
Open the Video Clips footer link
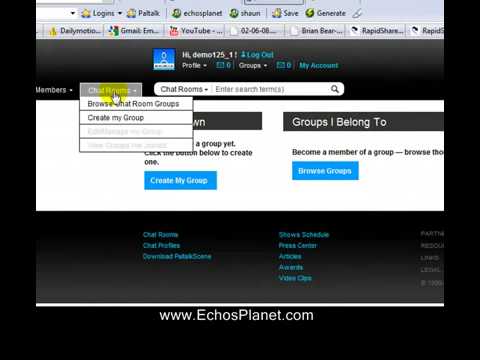pyautogui.click(x=295, y=278)
